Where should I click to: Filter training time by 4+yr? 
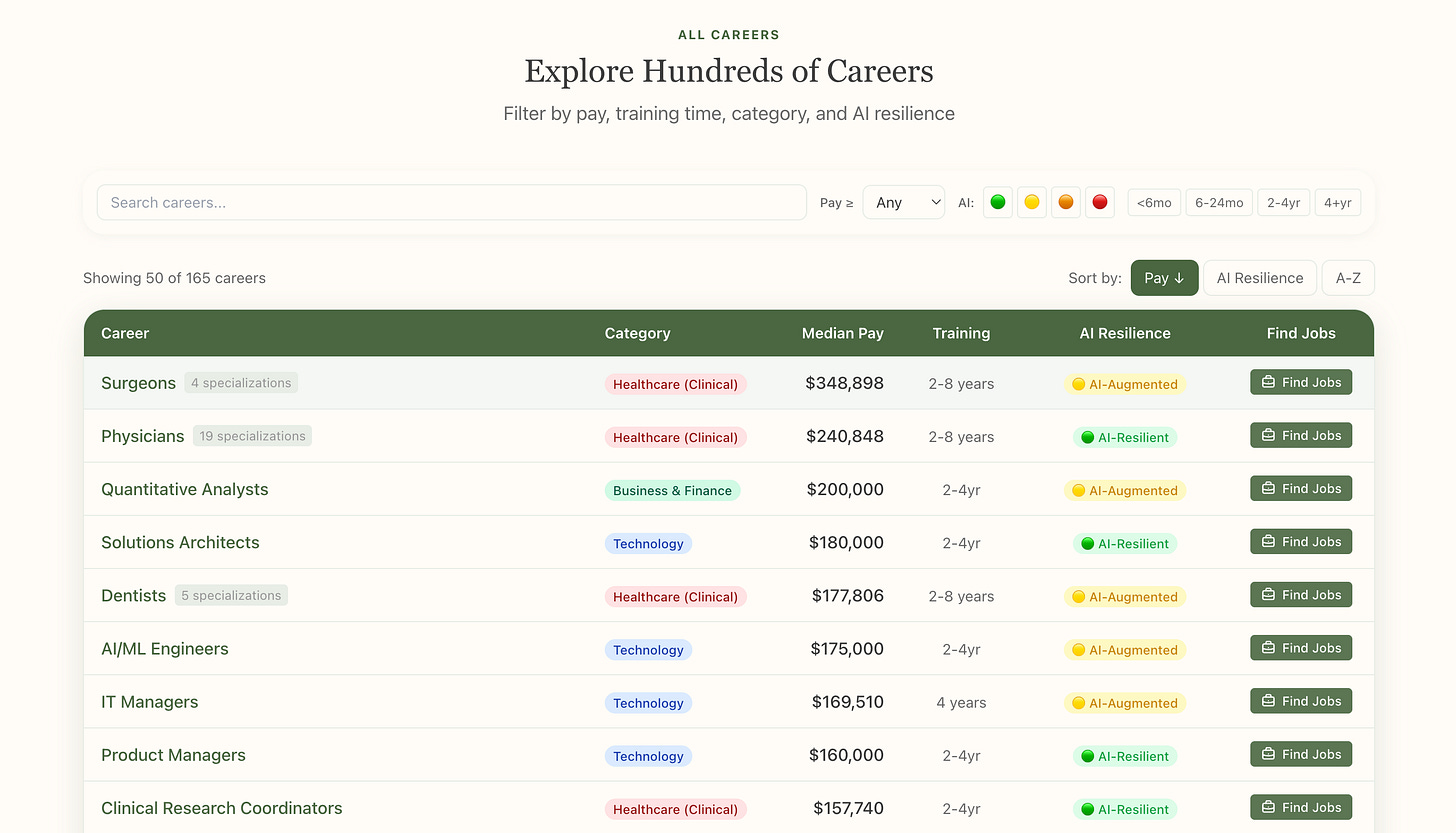pyautogui.click(x=1337, y=203)
